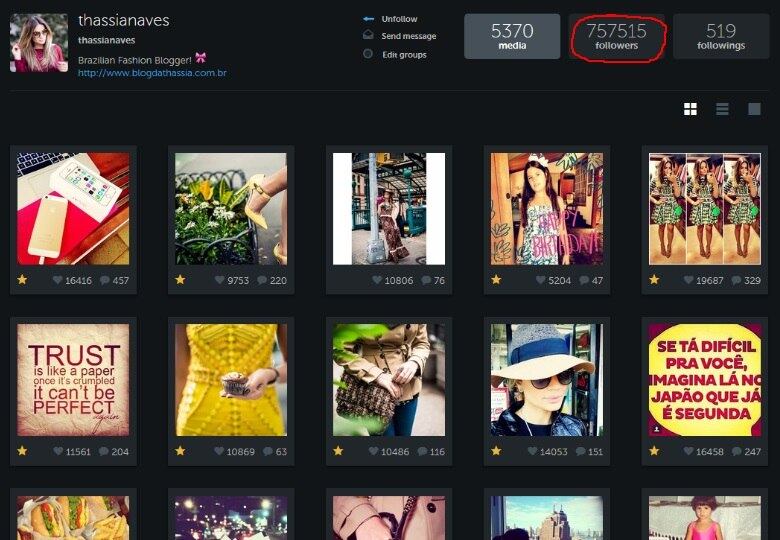
Task: Open the 757515 followers tab
Action: [616, 36]
